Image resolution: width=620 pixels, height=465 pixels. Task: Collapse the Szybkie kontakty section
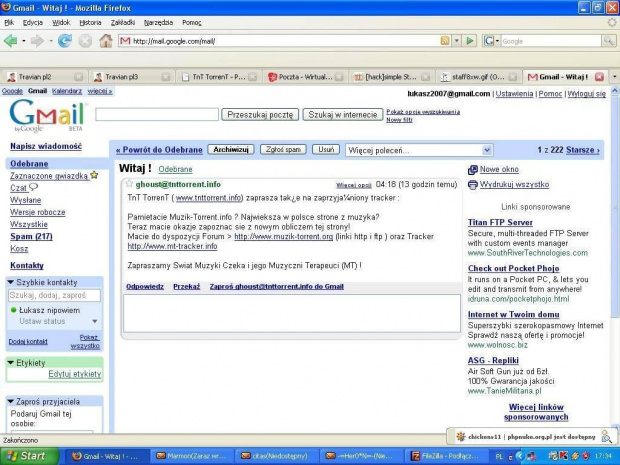click(11, 282)
